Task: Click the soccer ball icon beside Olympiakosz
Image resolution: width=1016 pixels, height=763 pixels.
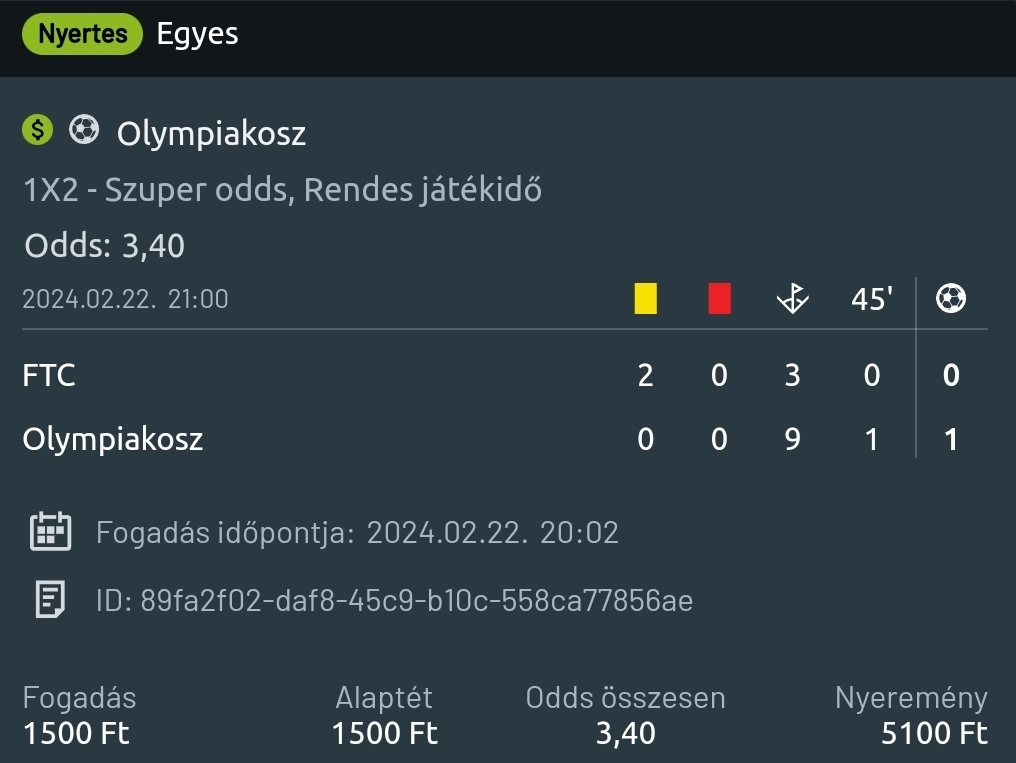Action: 84,130
